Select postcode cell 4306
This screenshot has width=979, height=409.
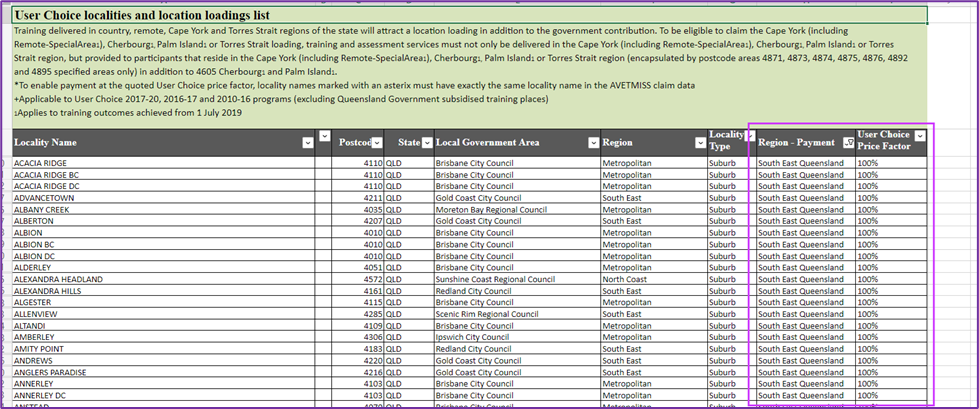click(358, 337)
